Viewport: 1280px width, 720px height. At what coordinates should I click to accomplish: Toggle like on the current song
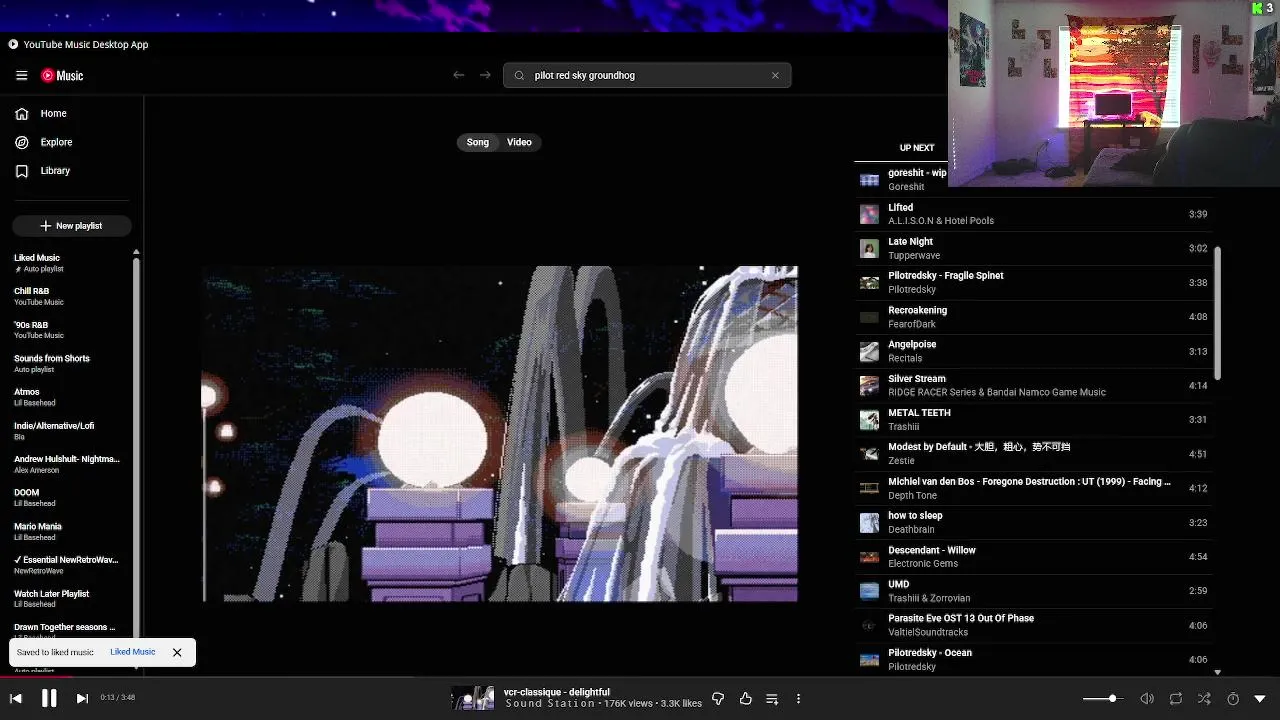(x=745, y=699)
